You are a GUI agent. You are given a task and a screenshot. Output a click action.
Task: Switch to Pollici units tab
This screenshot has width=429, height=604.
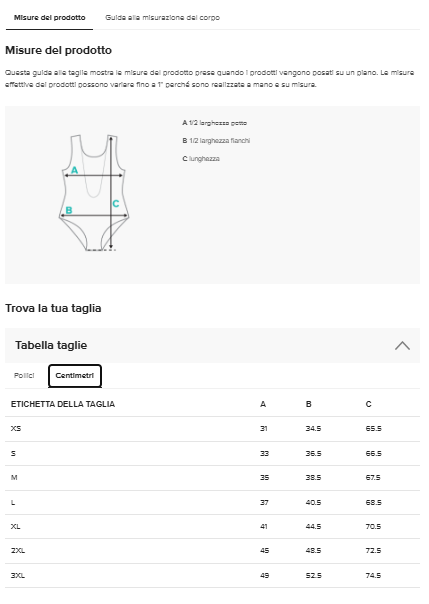(x=24, y=376)
